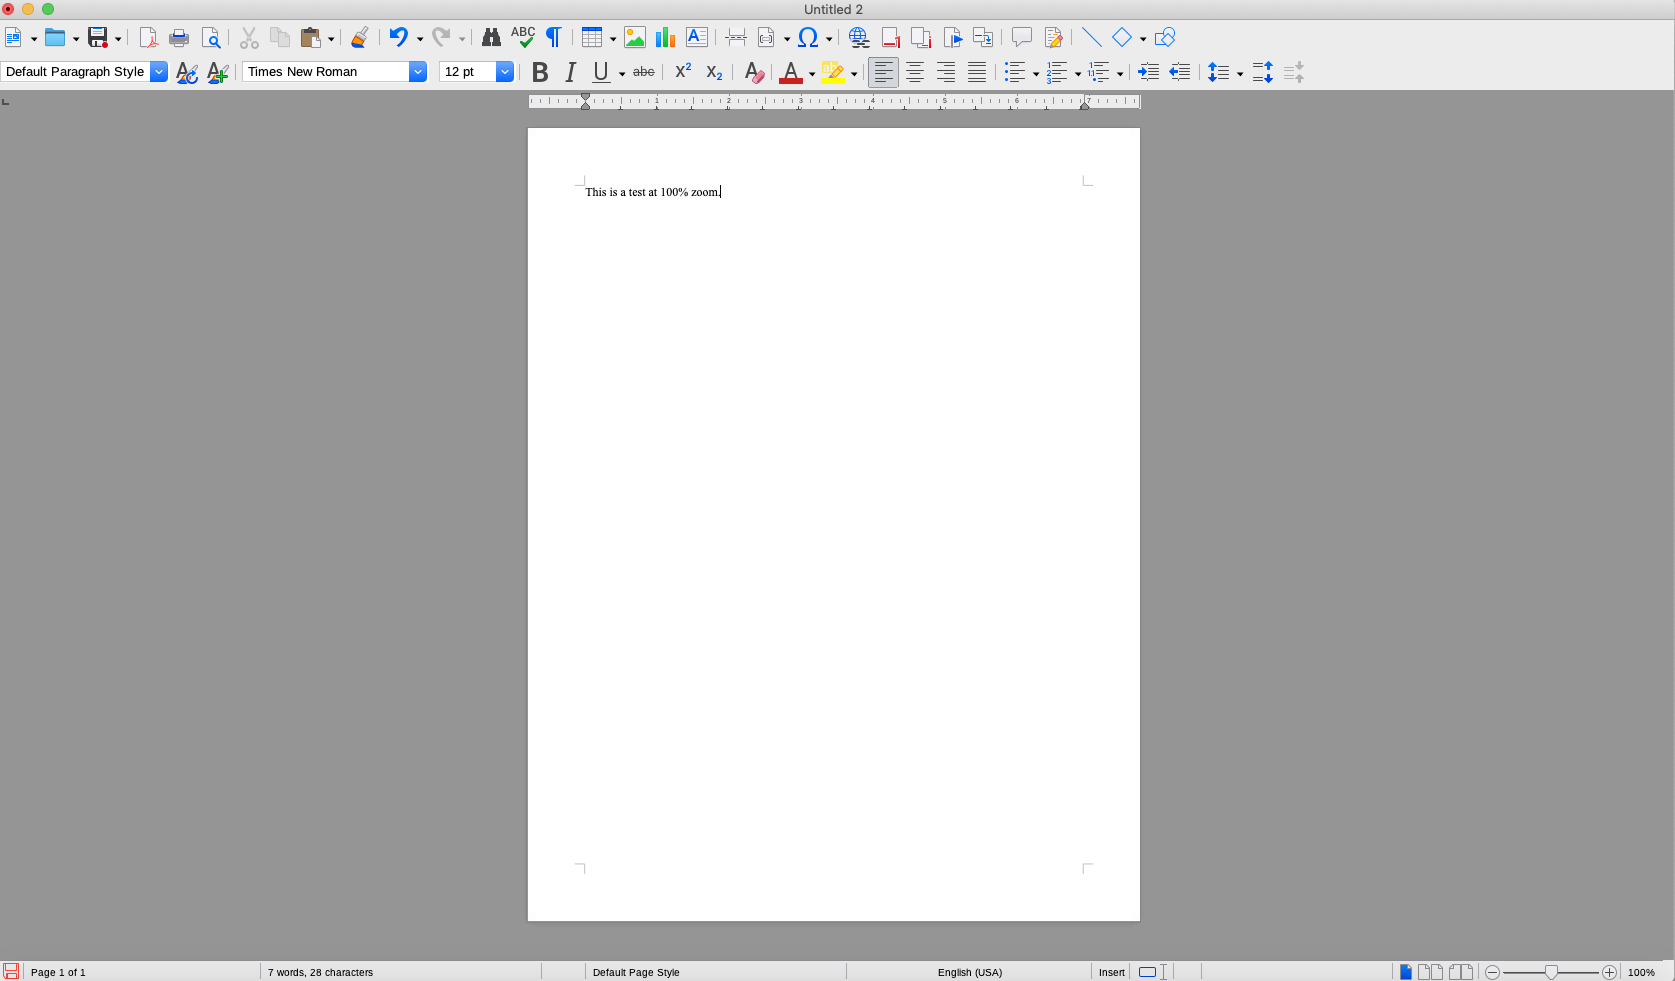Viewport: 1675px width, 981px height.
Task: Insert an image using the picture icon
Action: 634,38
